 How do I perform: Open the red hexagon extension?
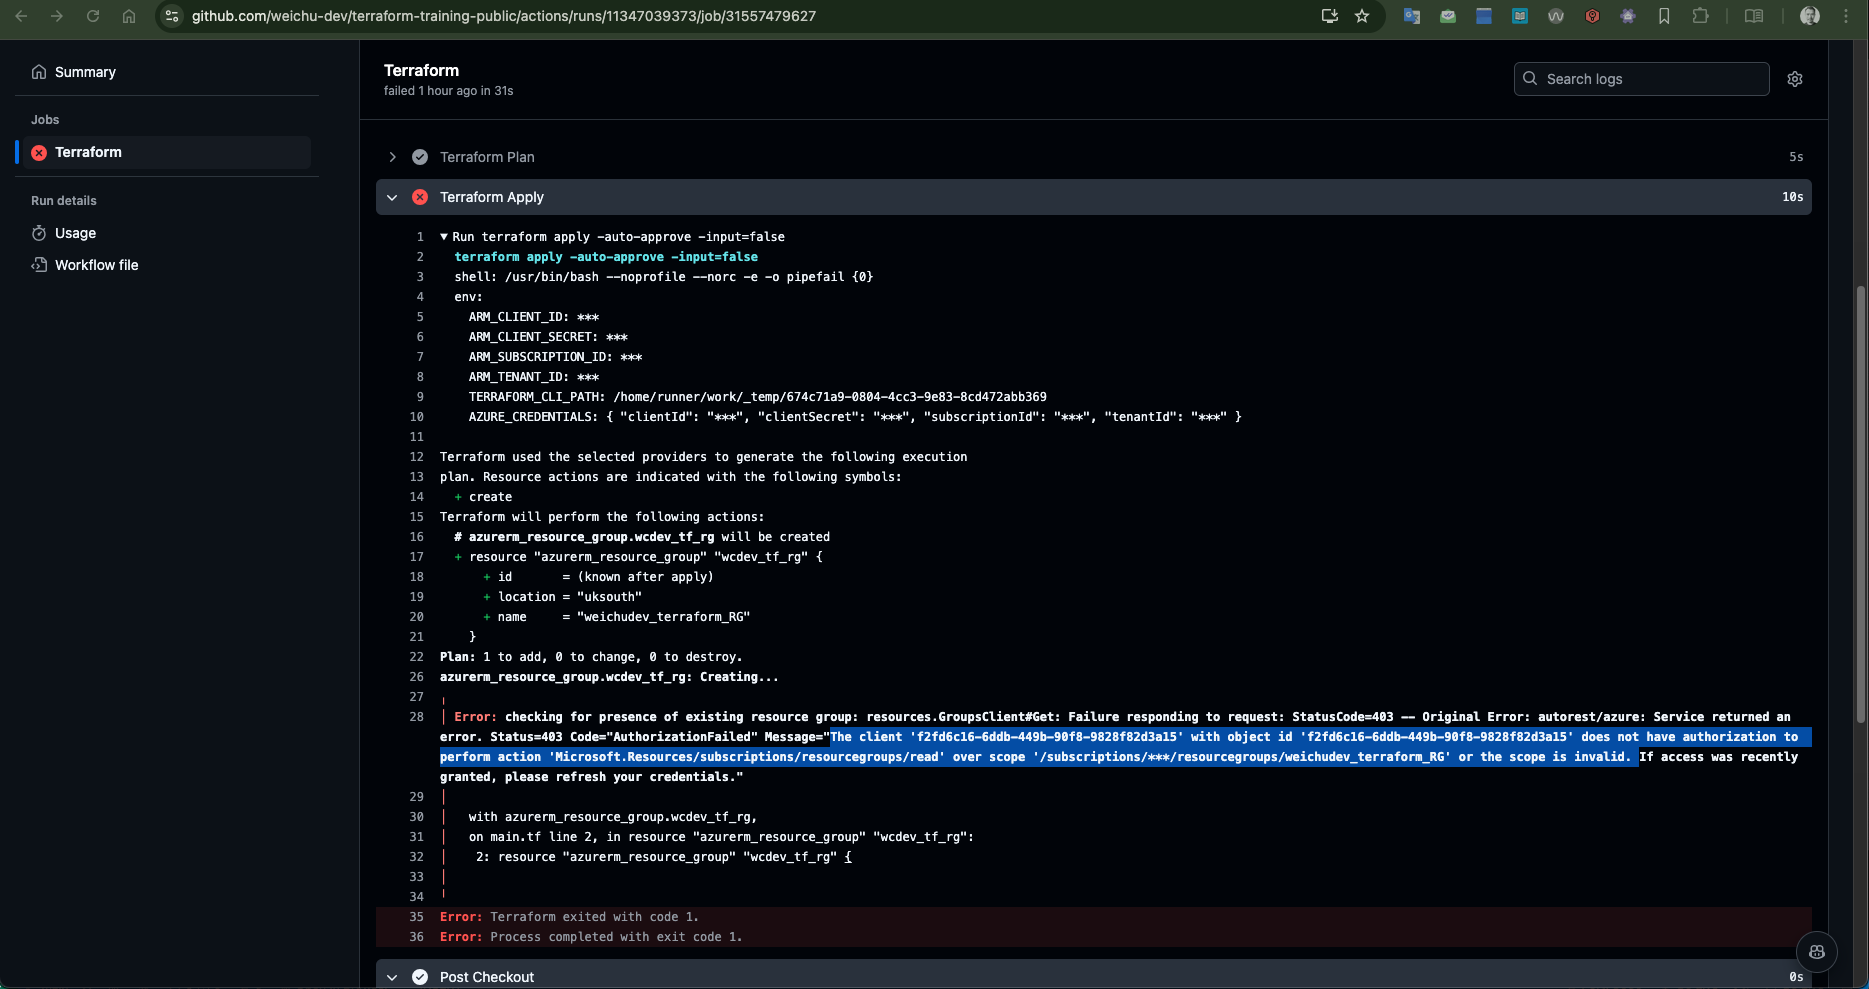(1592, 16)
